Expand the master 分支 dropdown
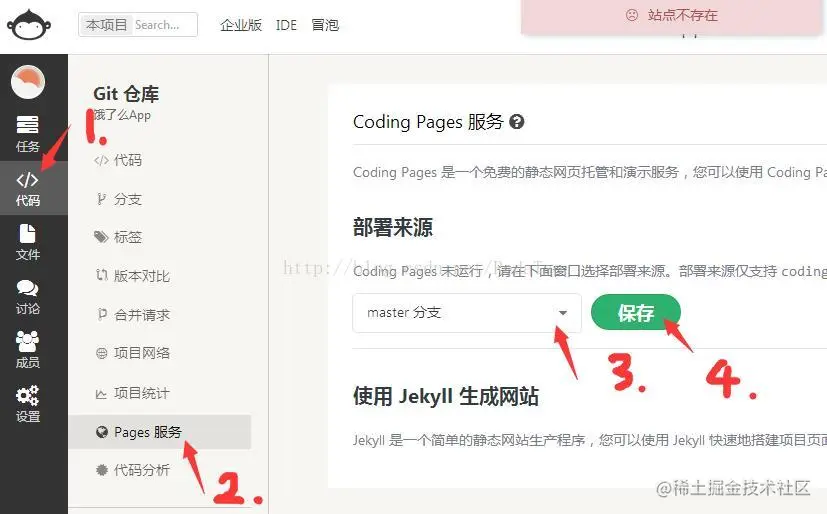Viewport: 827px width, 514px height. pyautogui.click(x=467, y=313)
